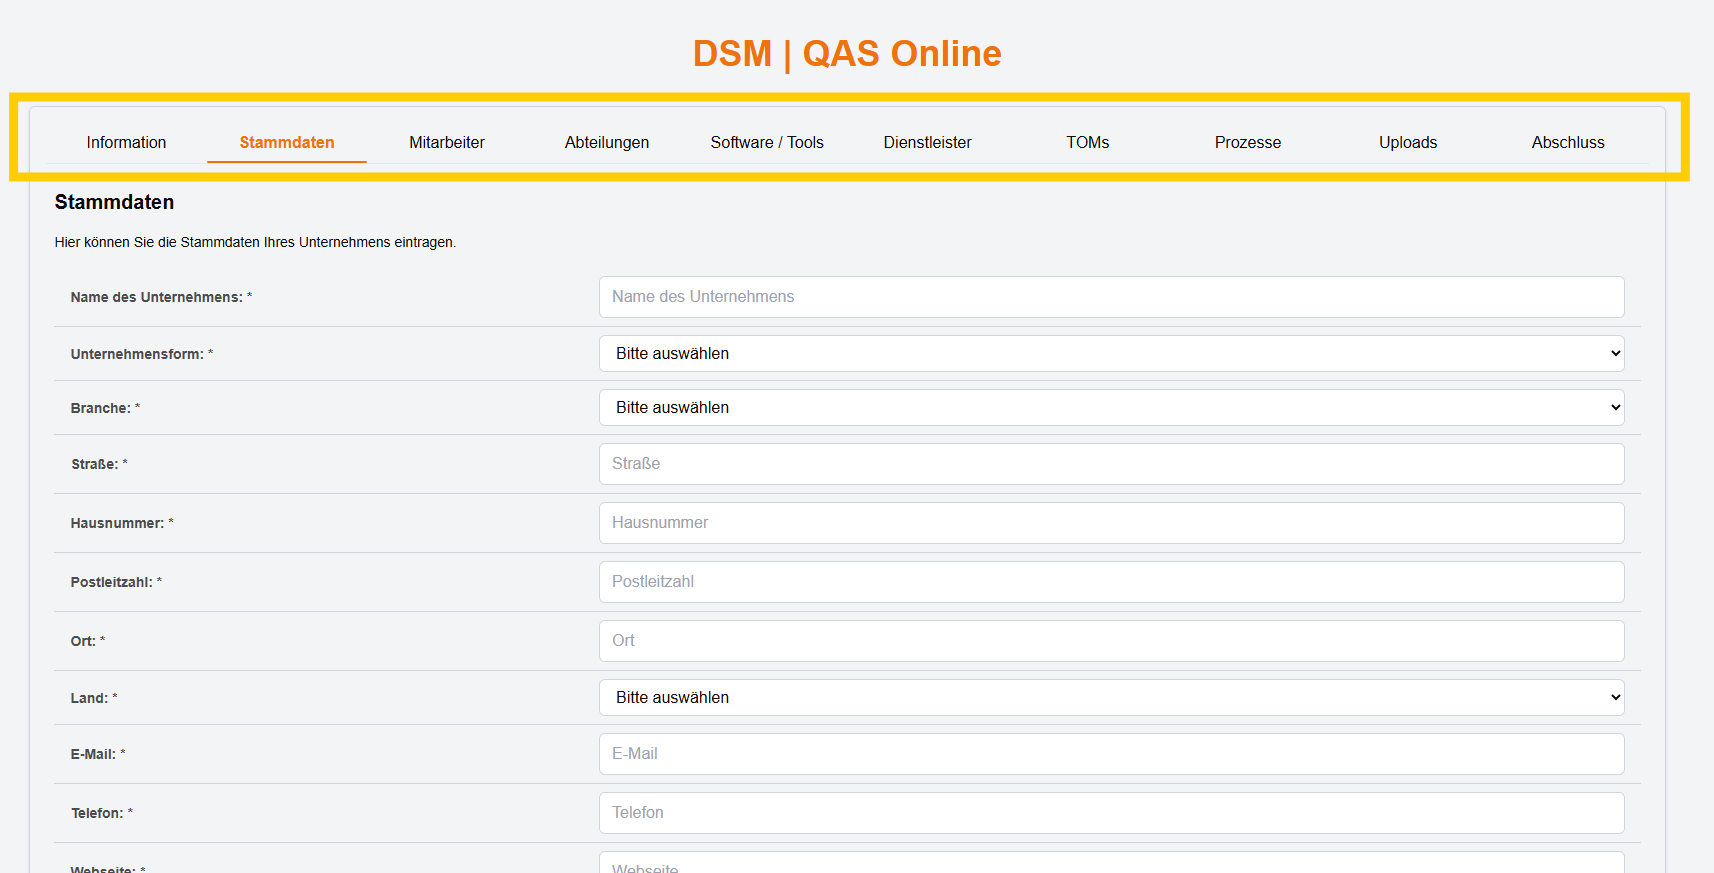Click the 'Hier können Sie die Stammdaten' description text
1714x873 pixels.
point(255,242)
